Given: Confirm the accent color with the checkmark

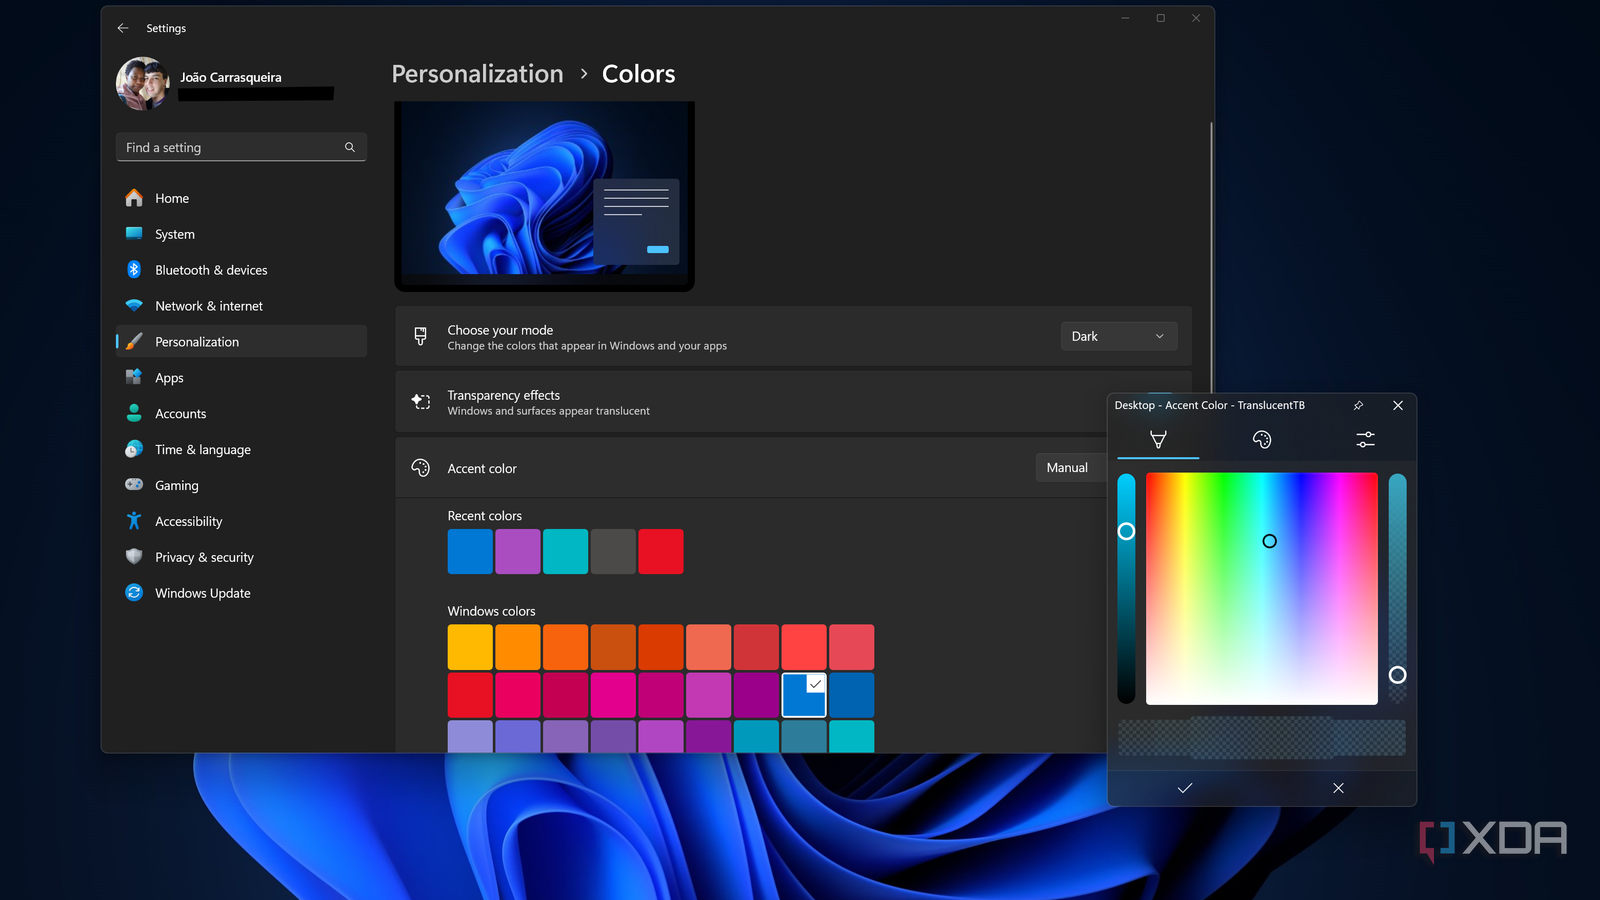Looking at the screenshot, I should (1185, 788).
